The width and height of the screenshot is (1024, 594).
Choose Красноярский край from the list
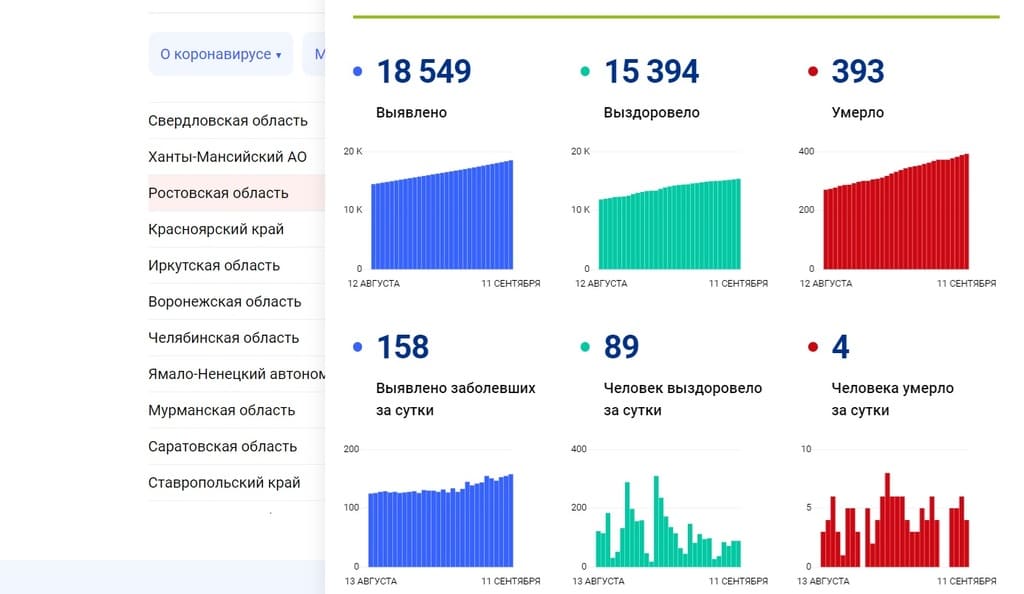216,229
